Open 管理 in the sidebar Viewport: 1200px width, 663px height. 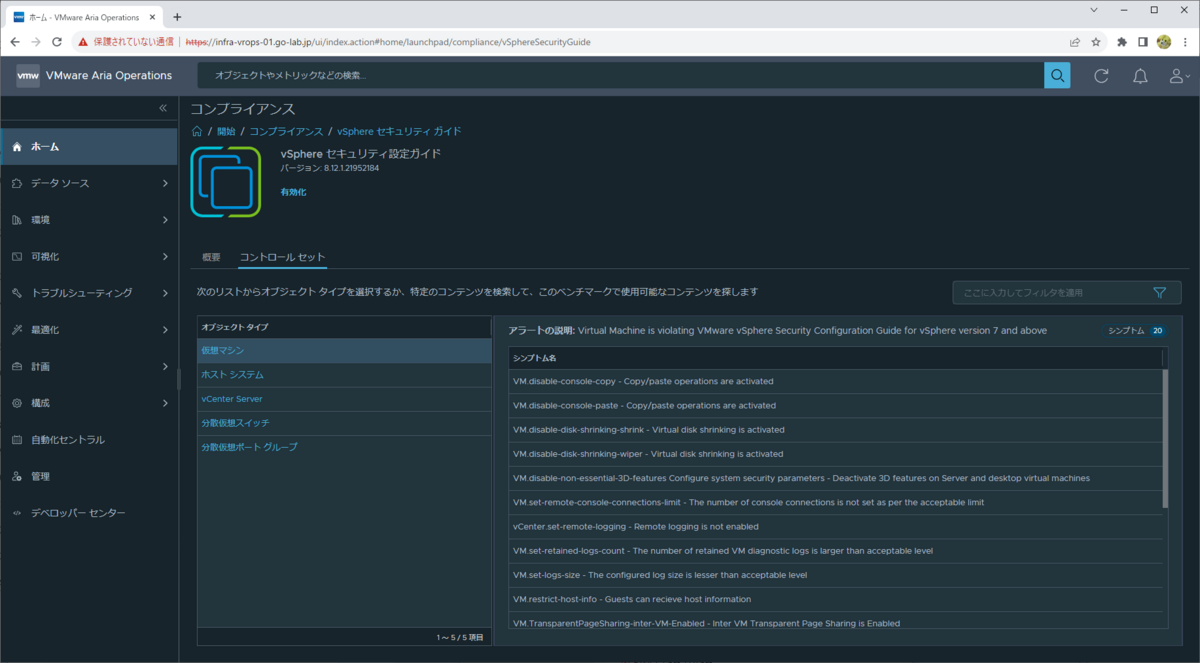[89, 476]
